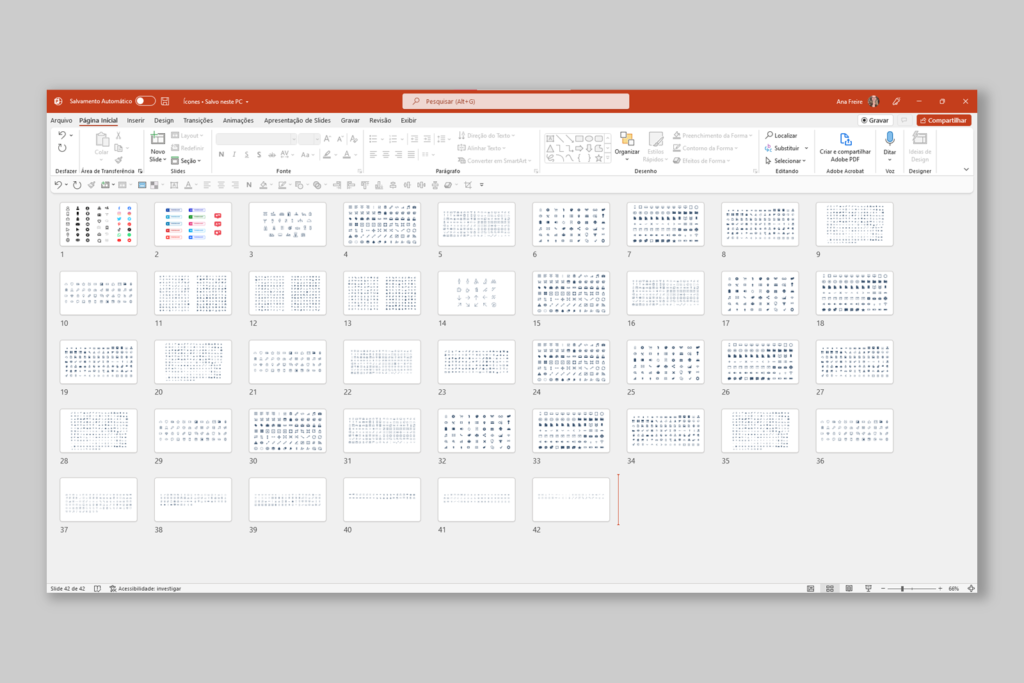Open the customize quick access toolbar arrow
Image resolution: width=1024 pixels, height=683 pixels.
tap(482, 185)
